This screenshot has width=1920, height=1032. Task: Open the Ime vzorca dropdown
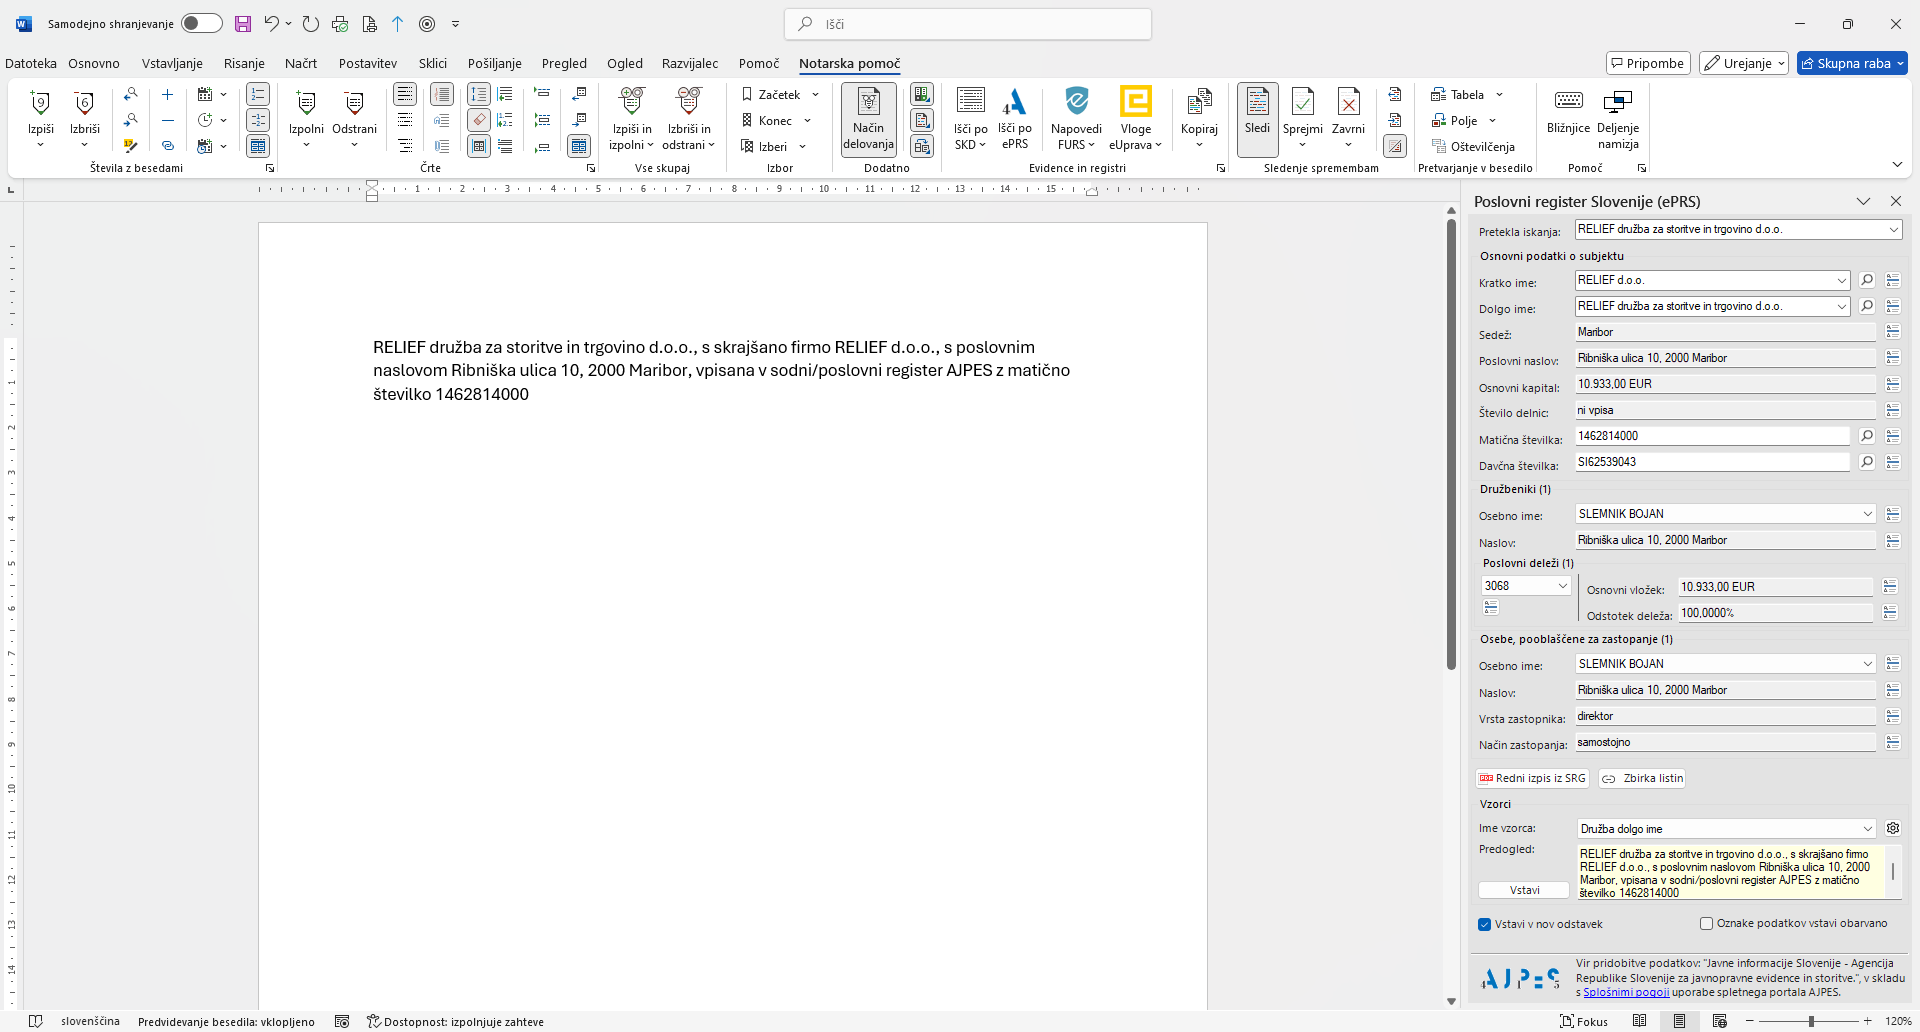click(x=1867, y=829)
